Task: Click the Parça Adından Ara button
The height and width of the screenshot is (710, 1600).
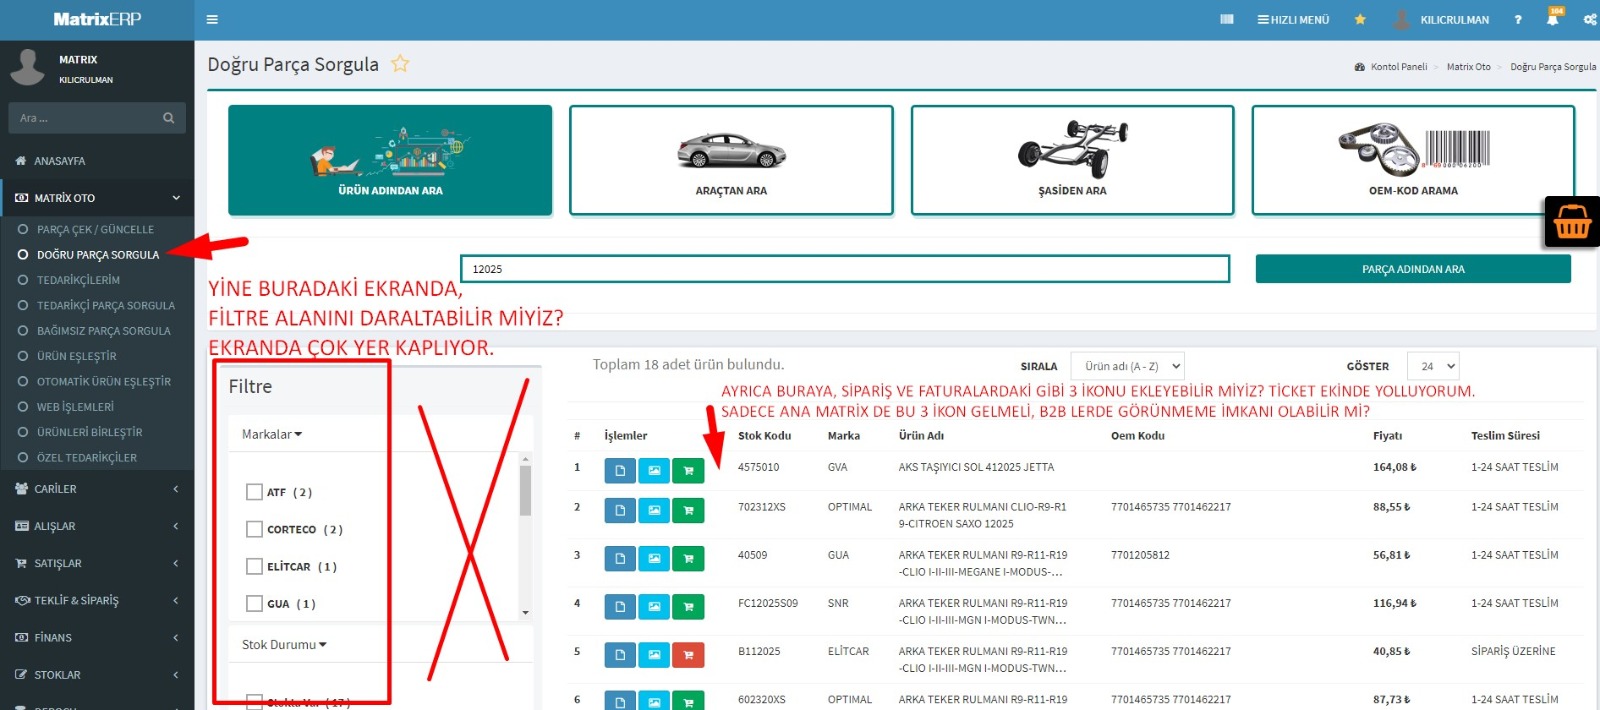Action: click(x=1412, y=269)
